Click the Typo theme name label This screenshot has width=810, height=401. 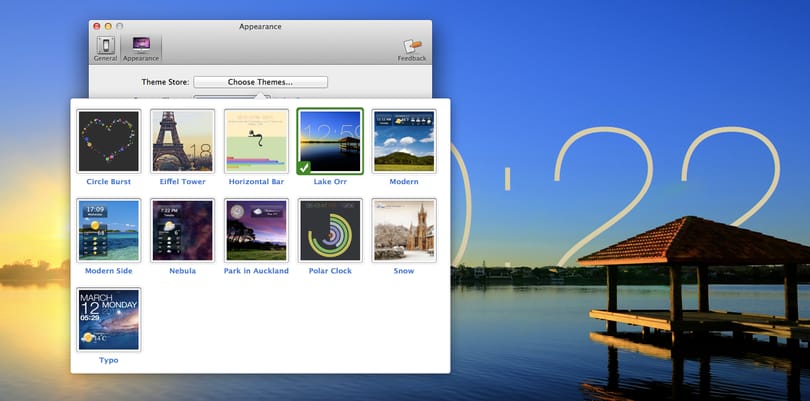click(x=108, y=360)
